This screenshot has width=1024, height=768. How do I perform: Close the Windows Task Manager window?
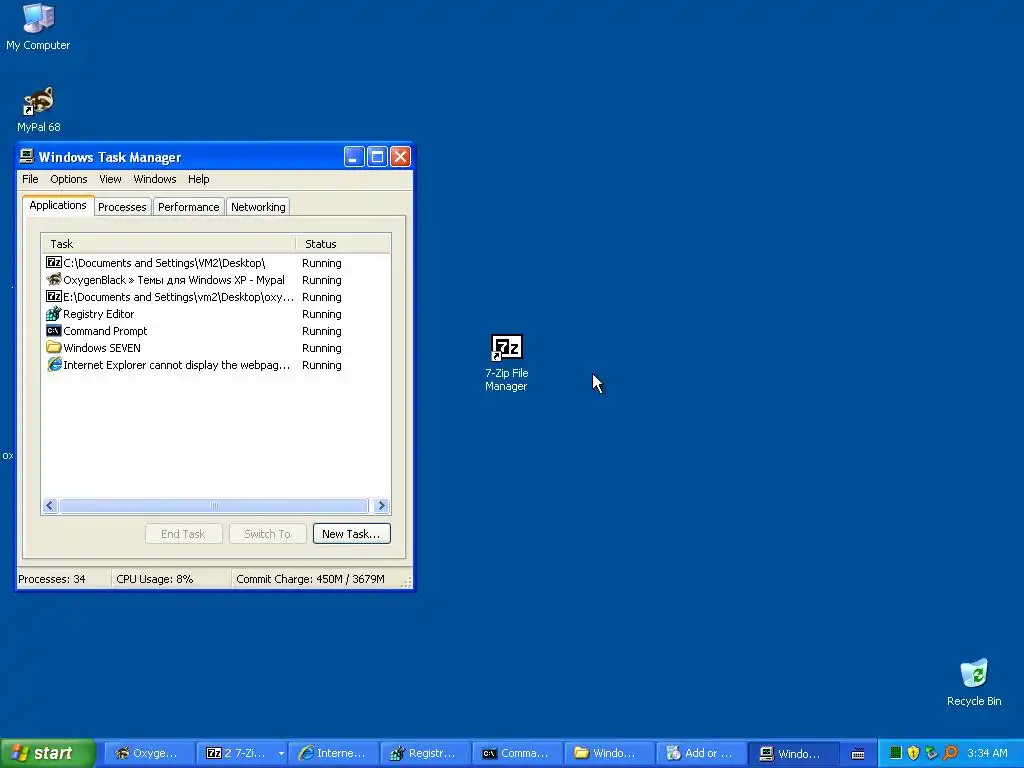(400, 157)
